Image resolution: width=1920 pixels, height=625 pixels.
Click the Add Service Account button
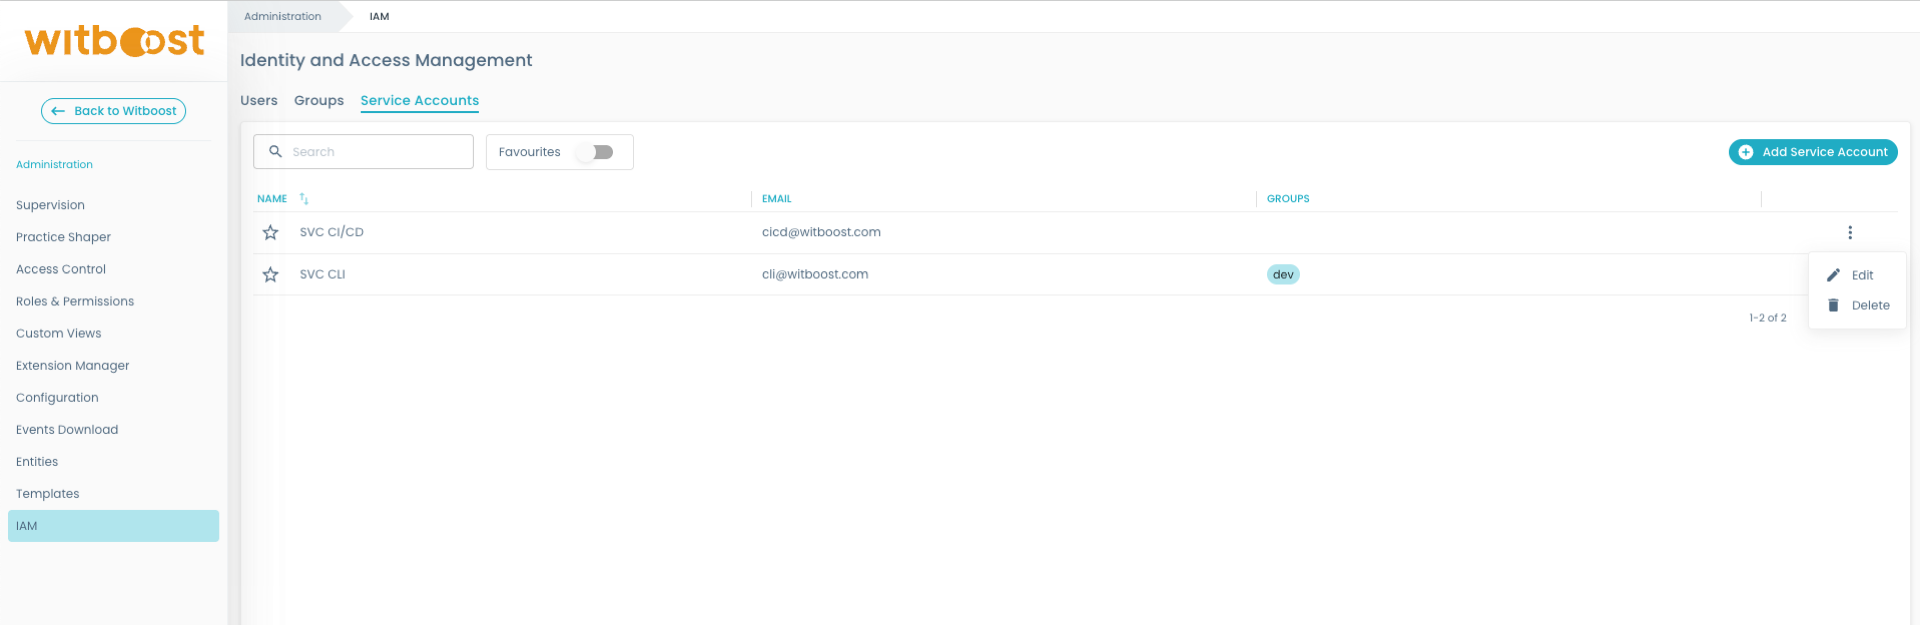(1812, 152)
